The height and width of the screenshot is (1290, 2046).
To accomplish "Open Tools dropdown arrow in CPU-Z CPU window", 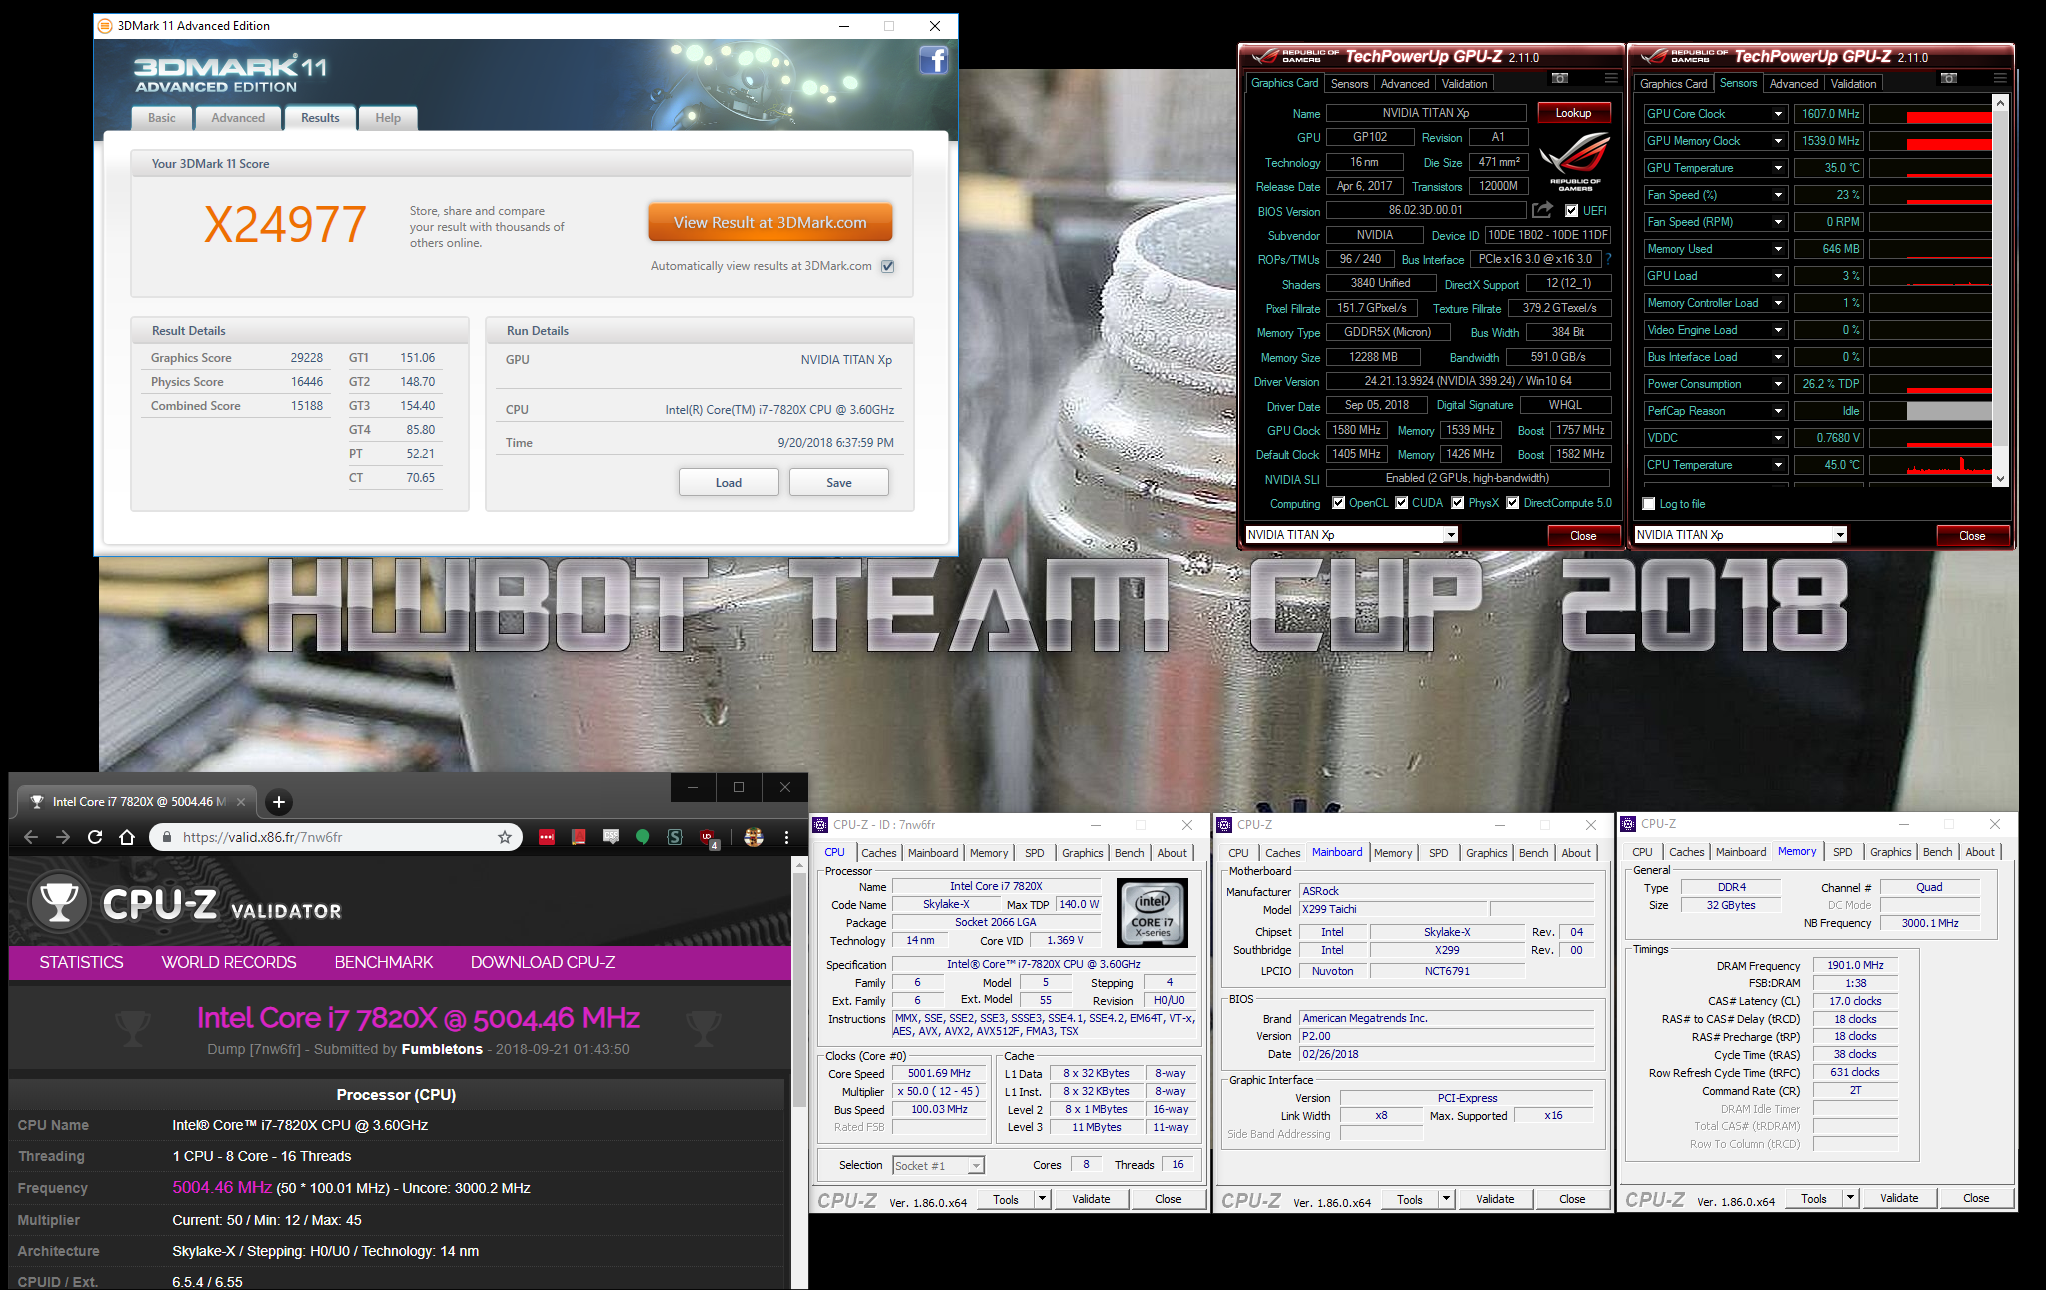I will pyautogui.click(x=1042, y=1199).
